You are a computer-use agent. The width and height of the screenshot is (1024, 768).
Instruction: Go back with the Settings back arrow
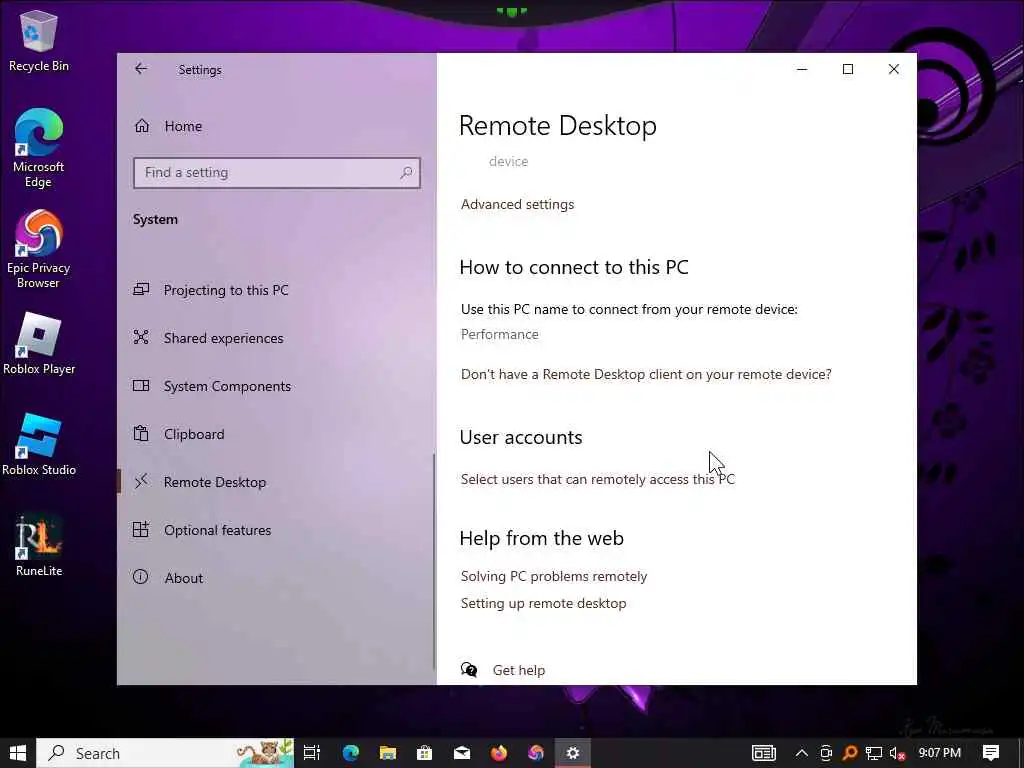[141, 69]
